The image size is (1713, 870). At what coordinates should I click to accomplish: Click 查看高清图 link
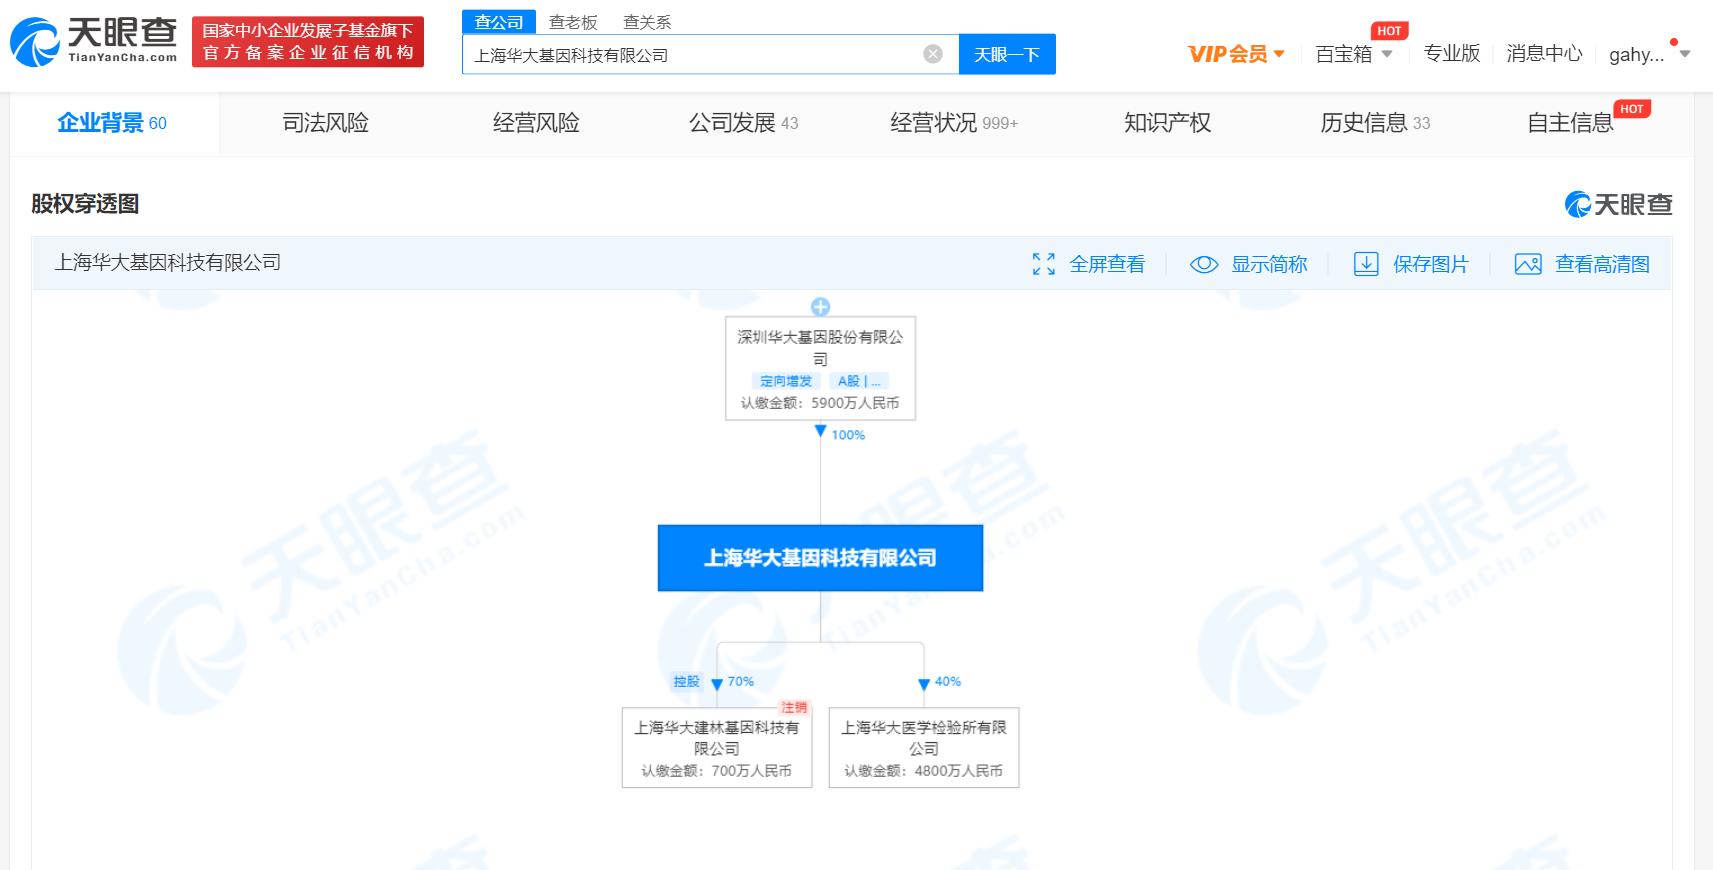point(1602,264)
